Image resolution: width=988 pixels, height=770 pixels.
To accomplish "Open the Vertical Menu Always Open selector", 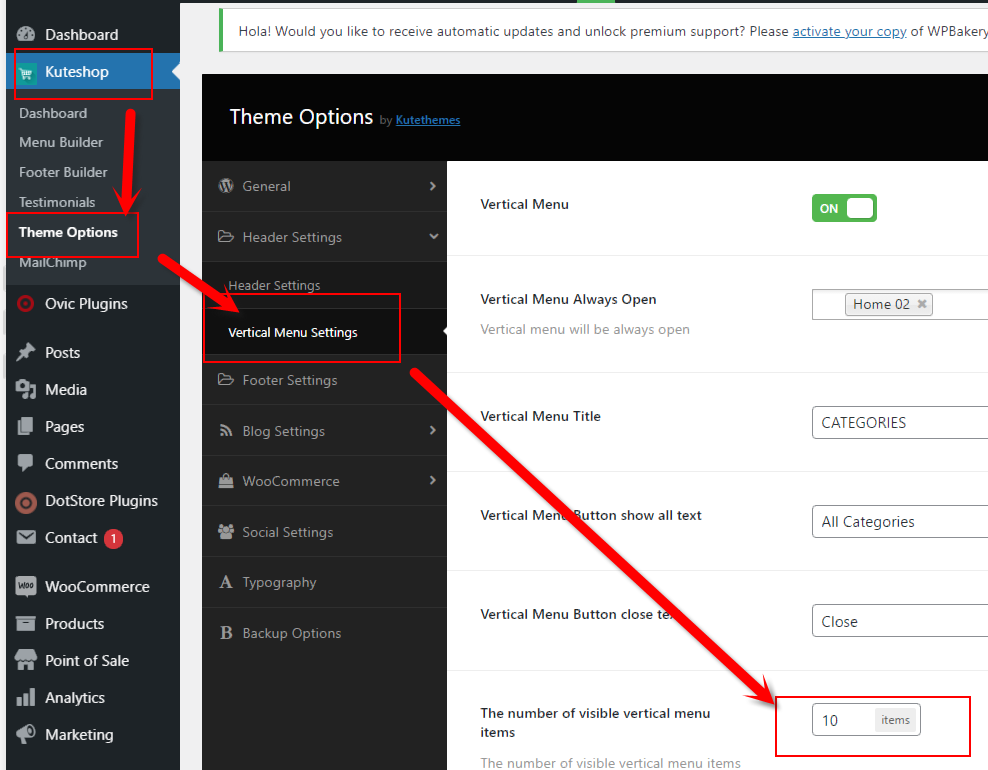I will pyautogui.click(x=900, y=304).
